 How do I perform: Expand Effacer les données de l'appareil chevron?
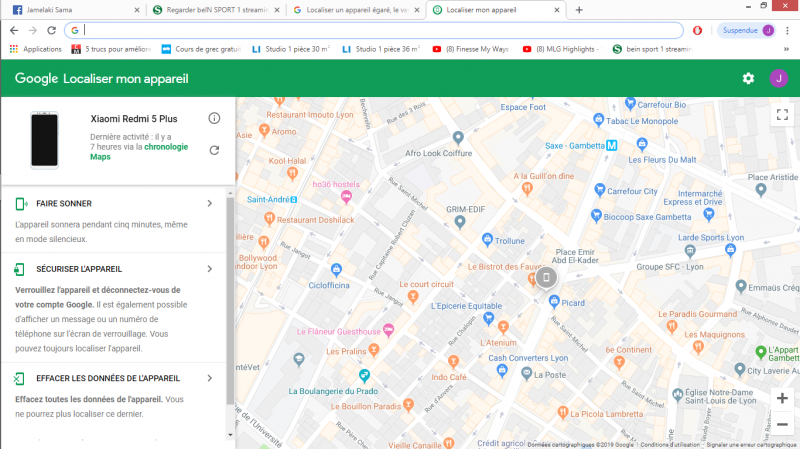click(210, 378)
